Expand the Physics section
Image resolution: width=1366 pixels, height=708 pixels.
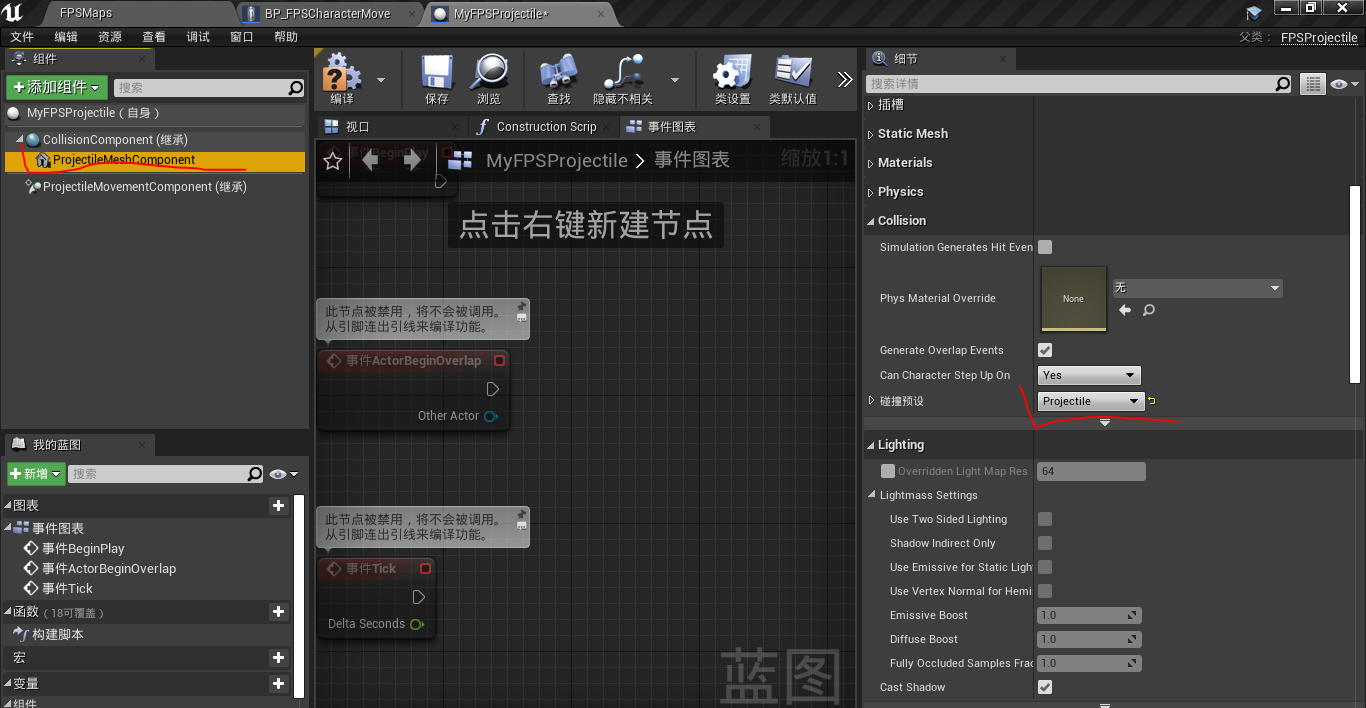coord(870,192)
